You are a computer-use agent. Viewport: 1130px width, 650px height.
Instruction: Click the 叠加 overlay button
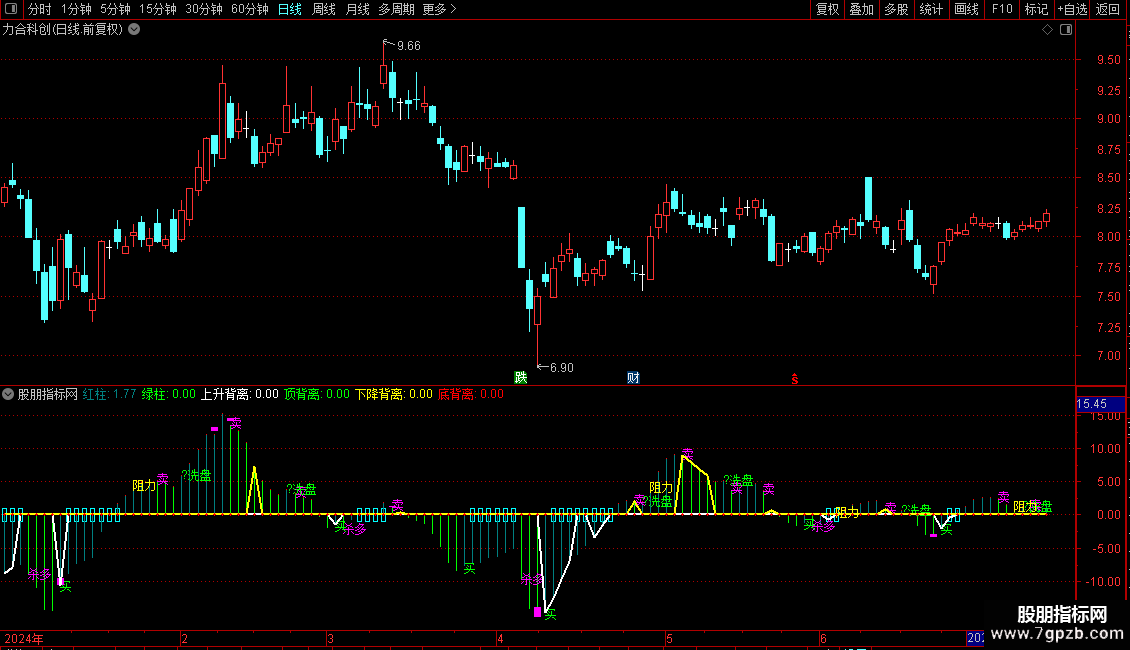861,9
